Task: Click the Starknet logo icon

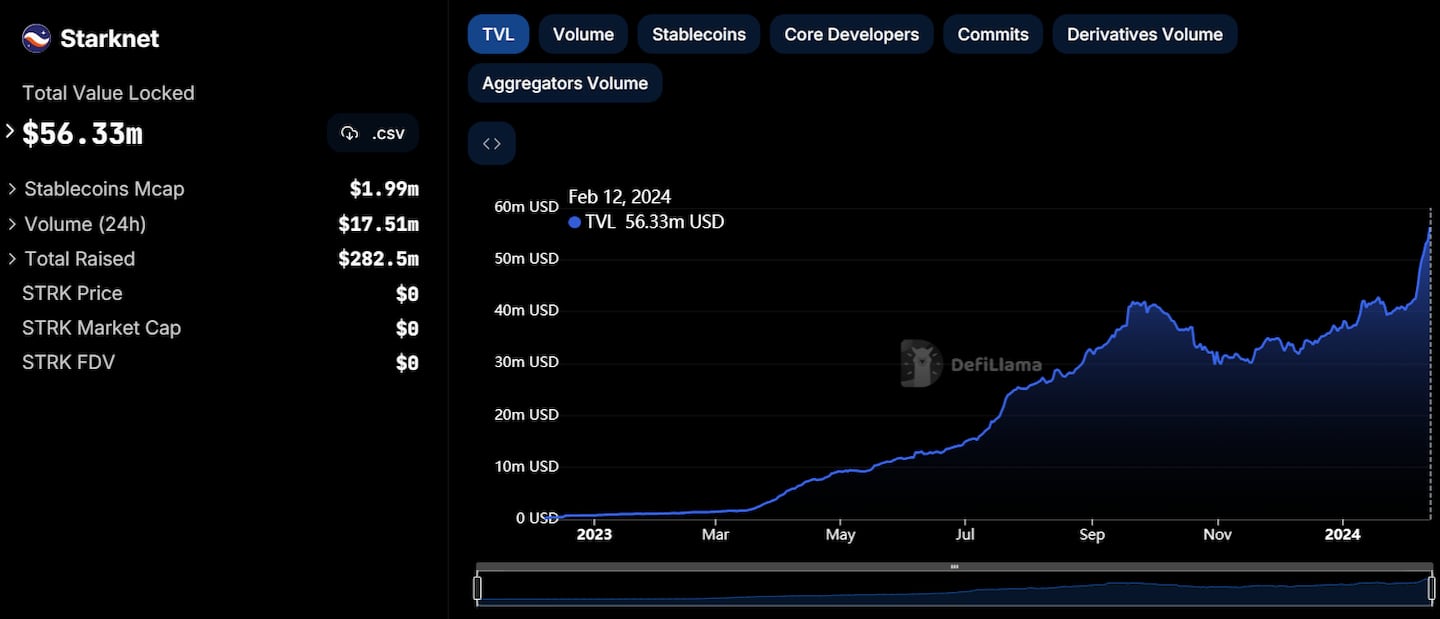Action: 36,38
